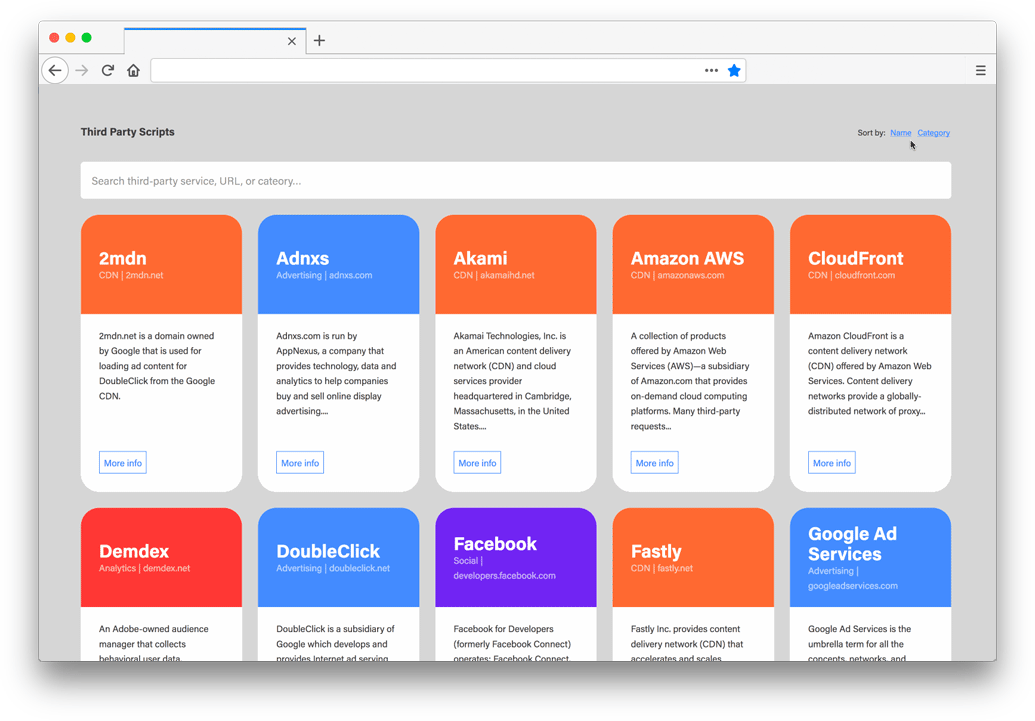The height and width of the screenshot is (721, 1035).
Task: Click the Adobe-owned audience manager description
Action: pos(154,642)
